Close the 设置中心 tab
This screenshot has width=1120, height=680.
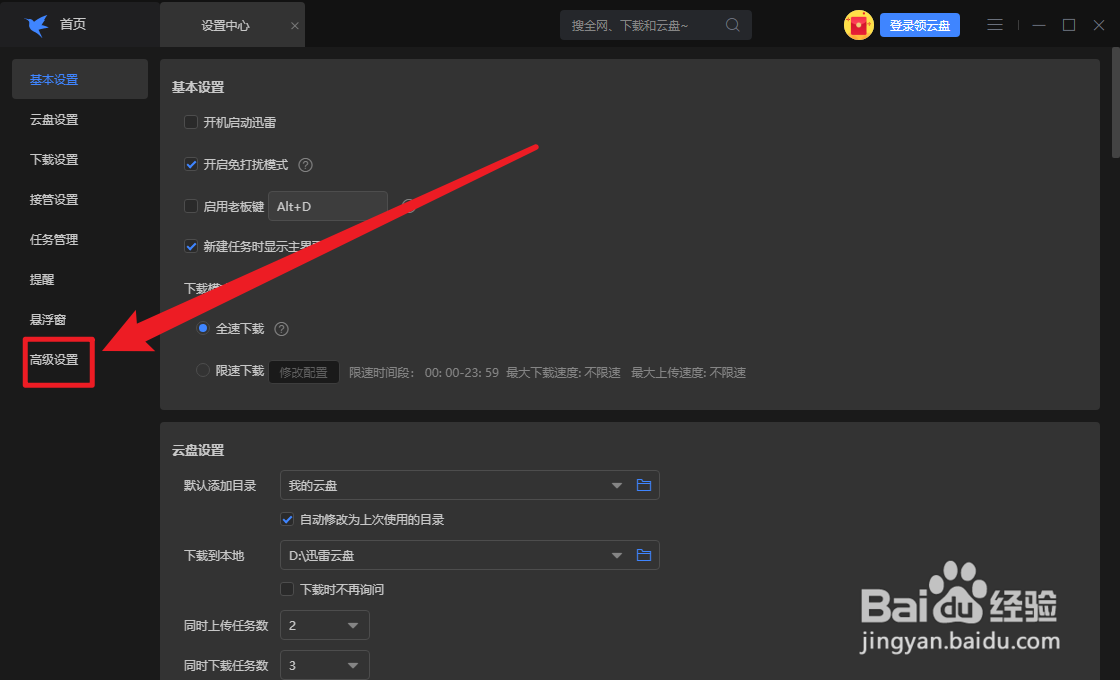coord(292,24)
